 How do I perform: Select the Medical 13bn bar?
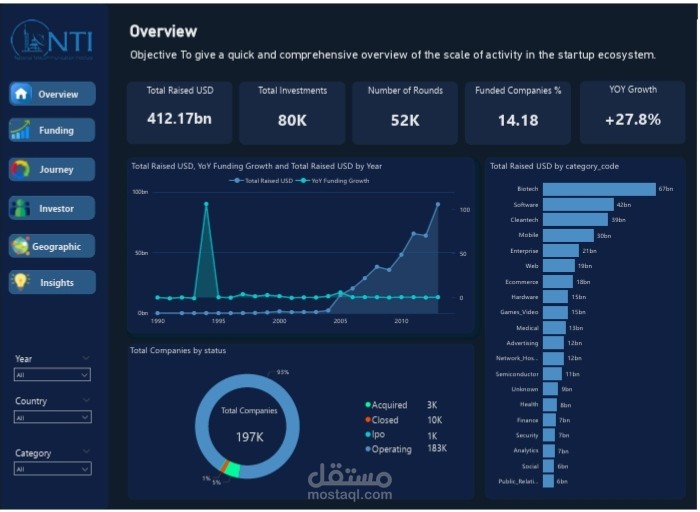click(554, 328)
